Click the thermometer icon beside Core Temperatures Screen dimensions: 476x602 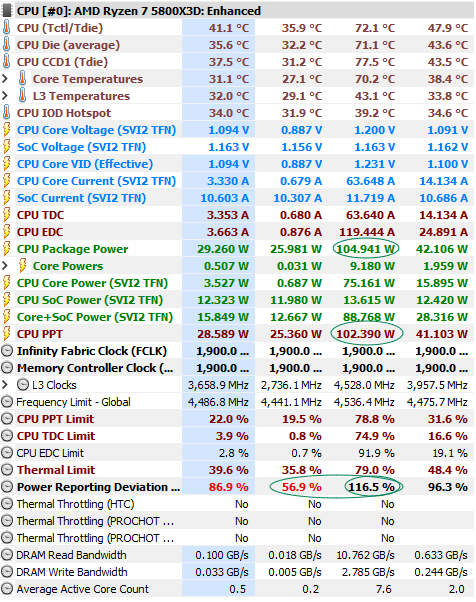23,79
